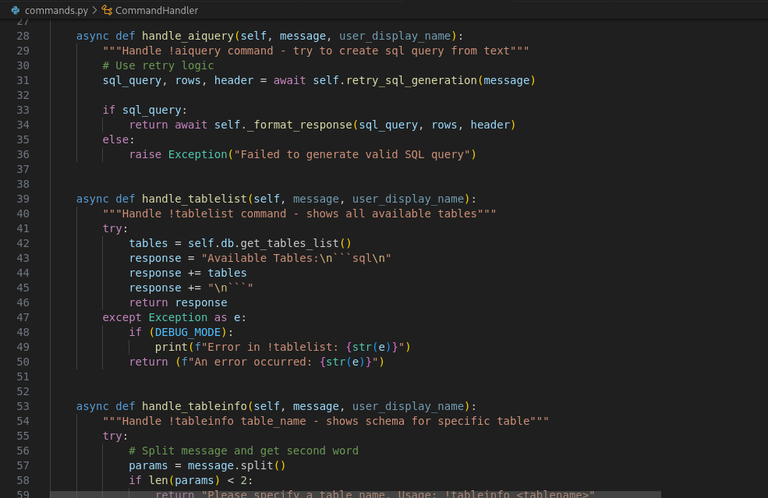Image resolution: width=768 pixels, height=498 pixels.
Task: Click line number 39 in gutter
Action: tap(23, 199)
